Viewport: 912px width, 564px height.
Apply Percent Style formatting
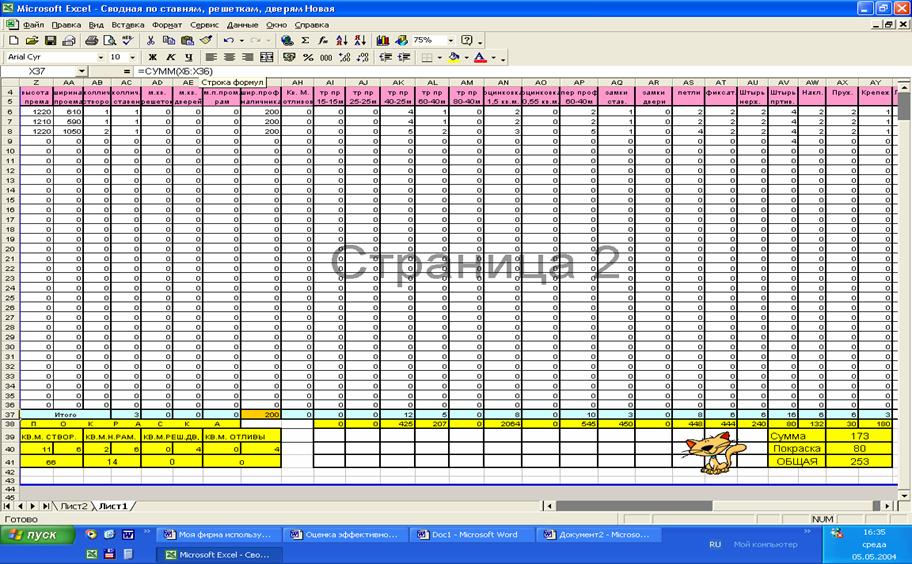tap(308, 58)
